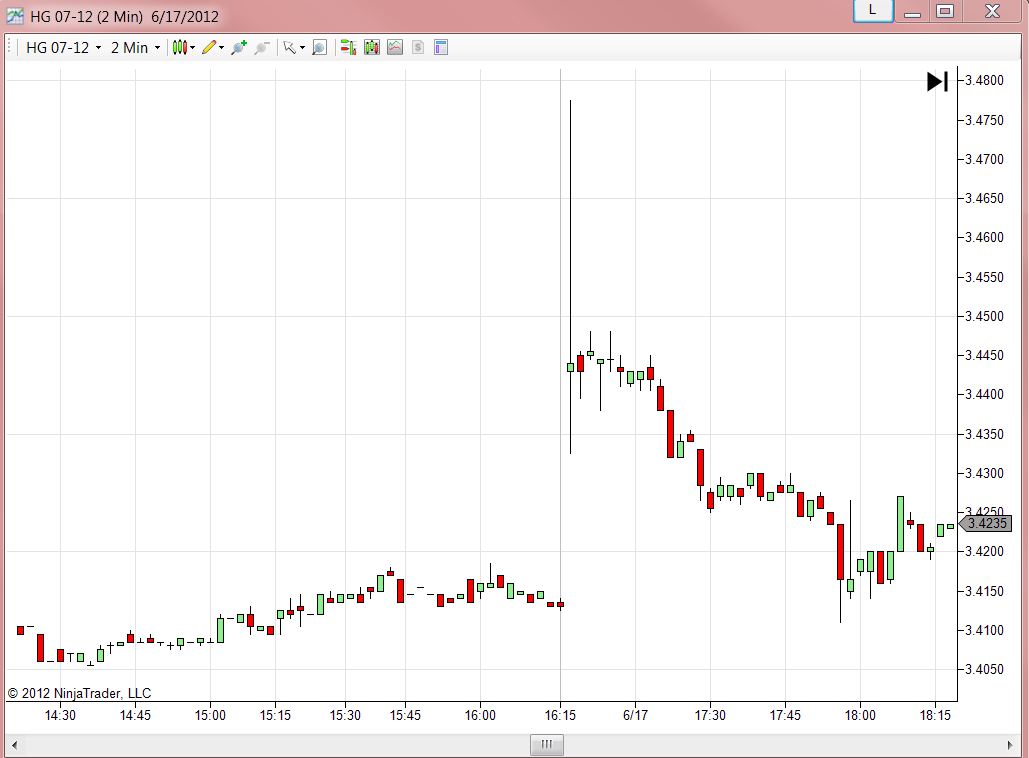This screenshot has height=758, width=1029.
Task: Close the chart window
Action: [992, 11]
